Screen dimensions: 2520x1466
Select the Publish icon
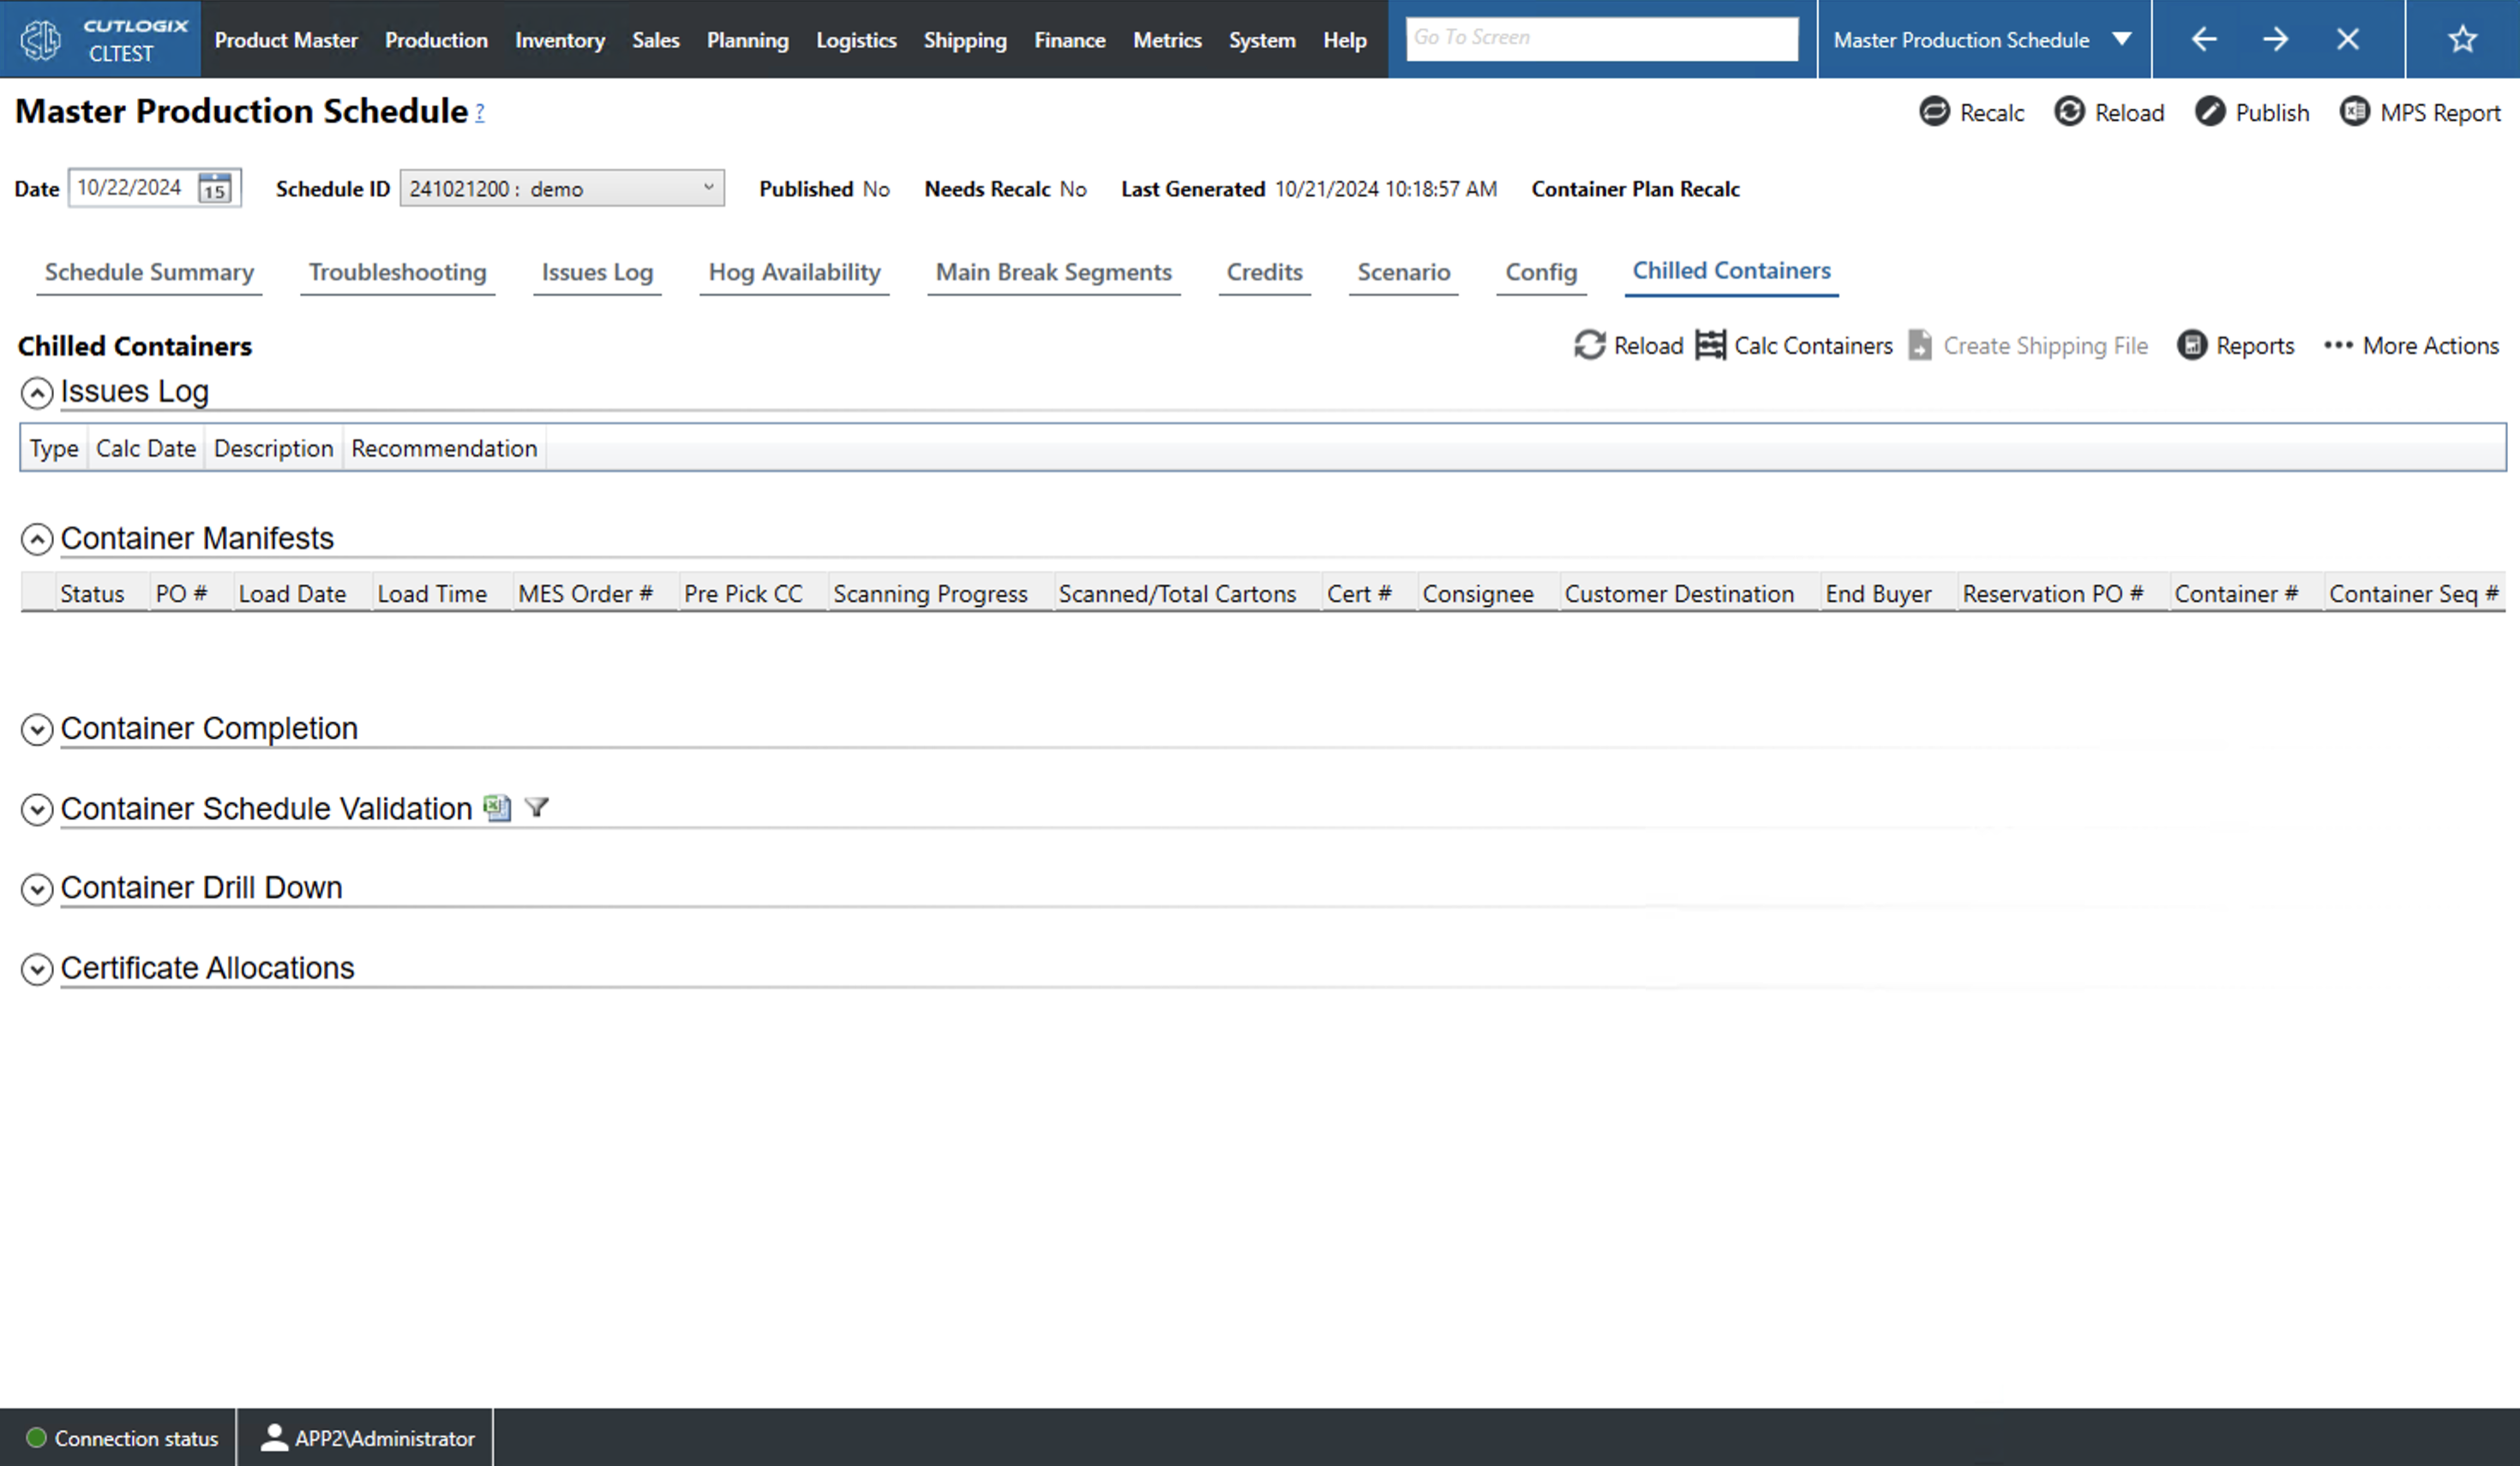coord(2210,112)
